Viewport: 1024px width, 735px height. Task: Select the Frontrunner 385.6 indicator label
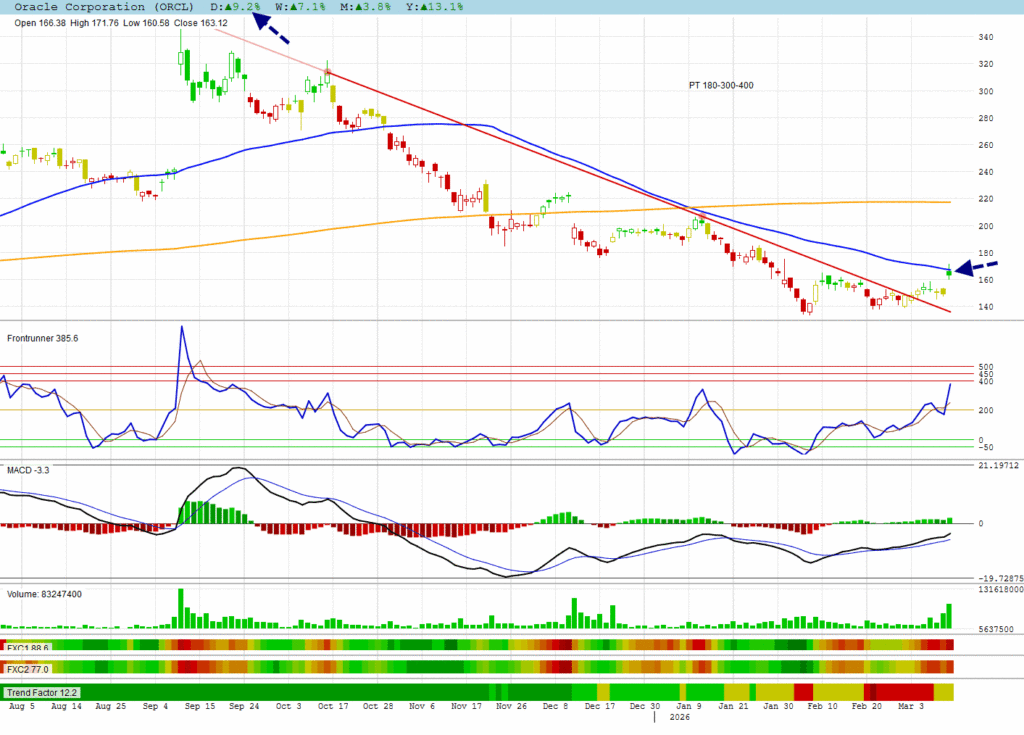coord(42,338)
